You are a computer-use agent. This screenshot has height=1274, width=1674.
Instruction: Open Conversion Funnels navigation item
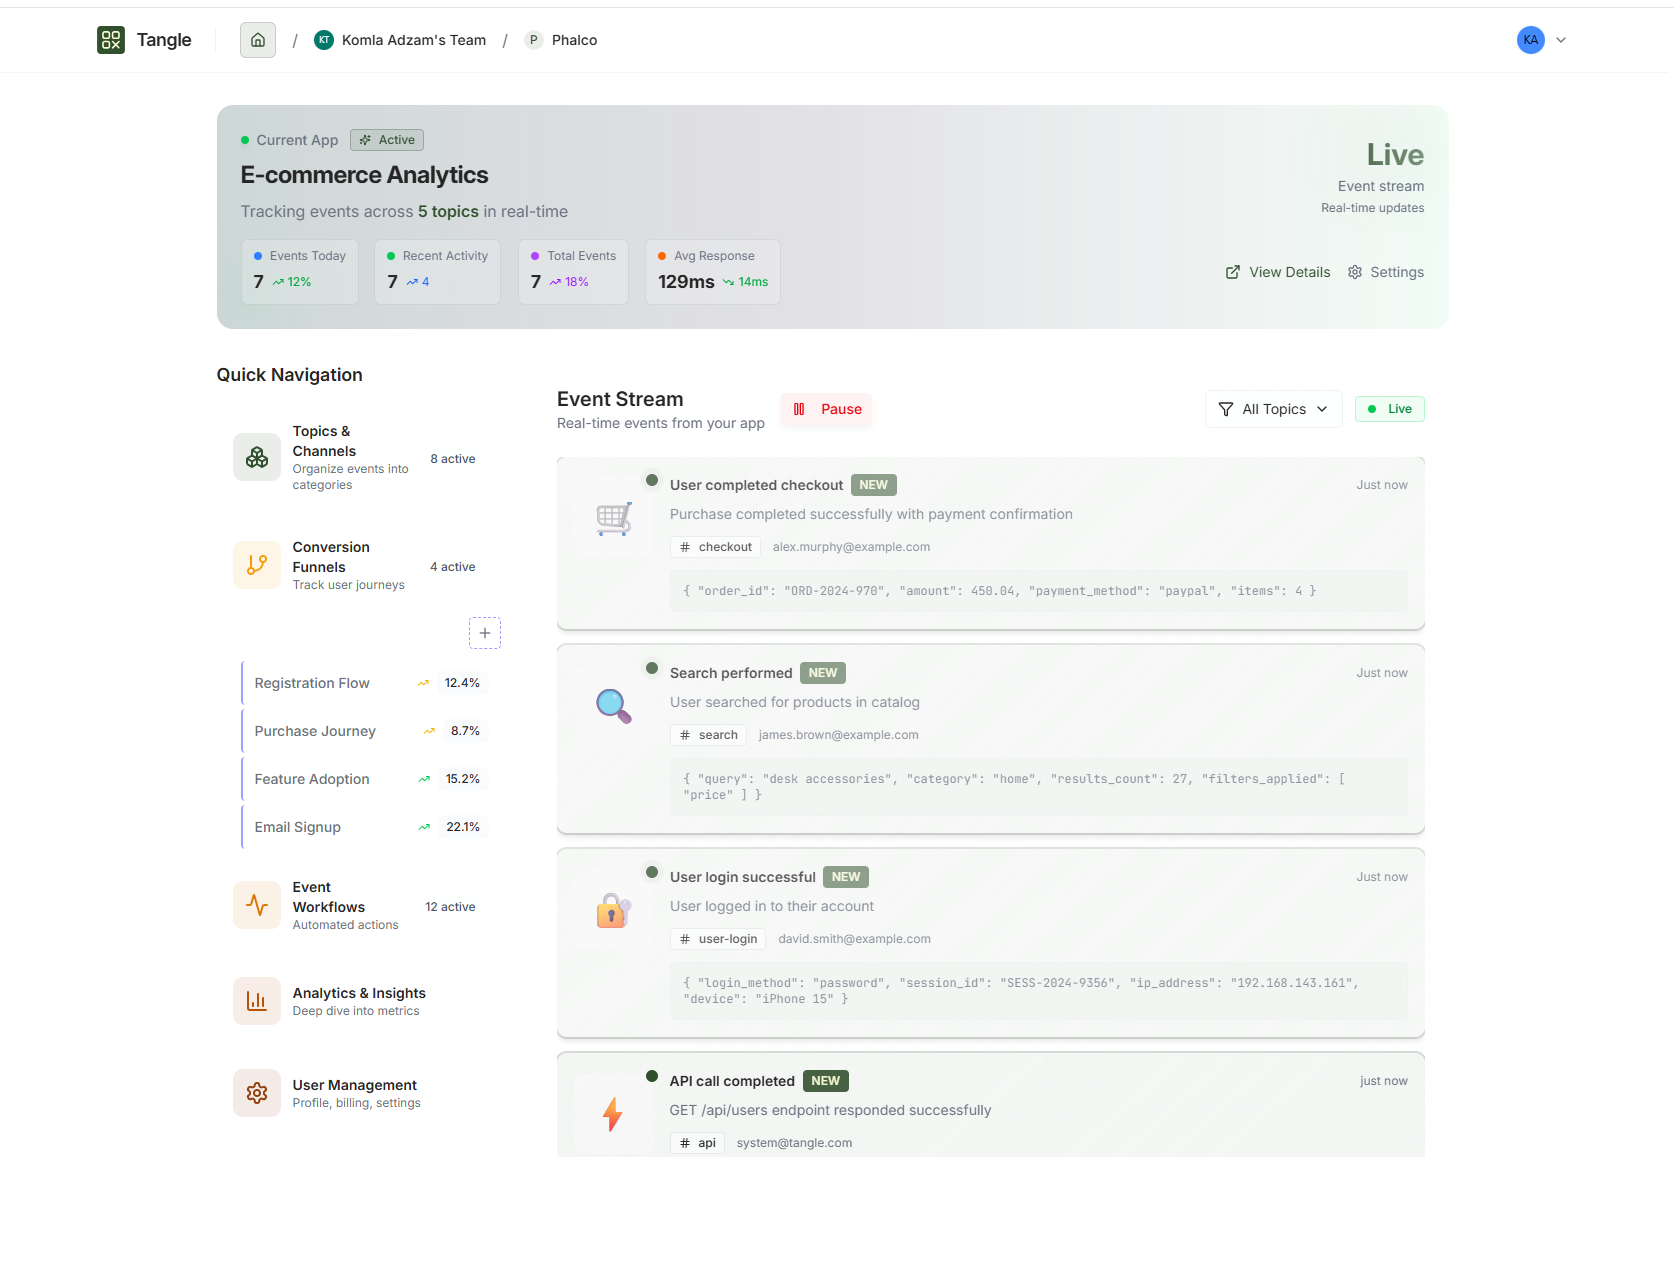point(359,566)
